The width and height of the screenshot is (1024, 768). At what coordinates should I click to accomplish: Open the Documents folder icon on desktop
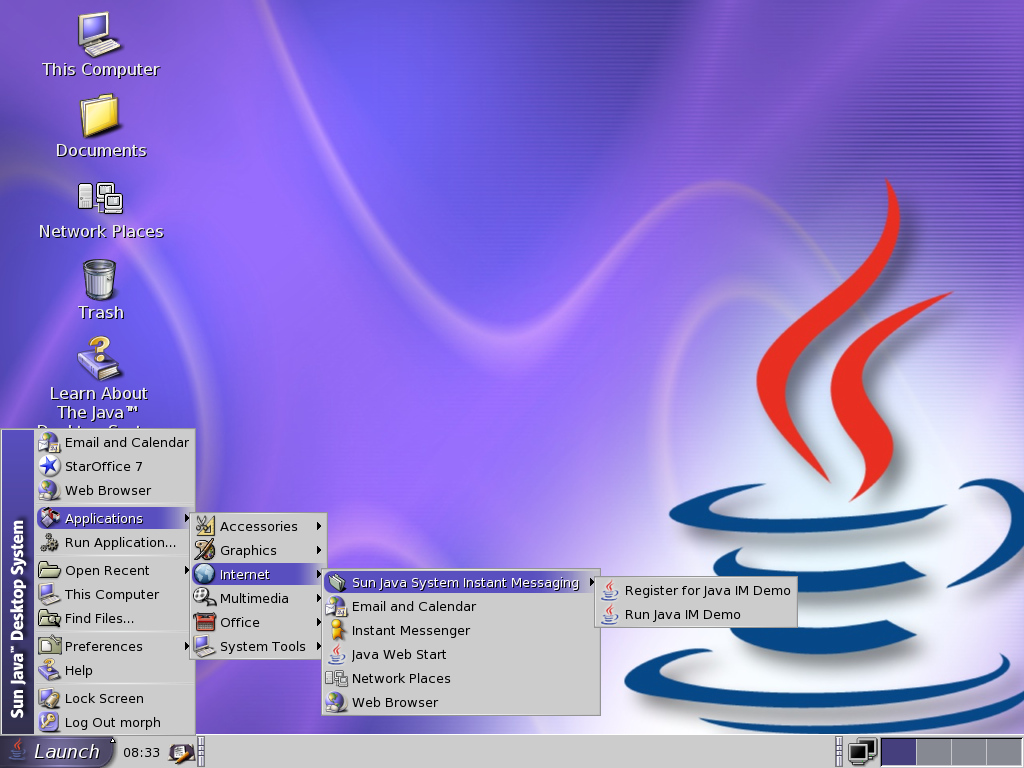pos(100,116)
